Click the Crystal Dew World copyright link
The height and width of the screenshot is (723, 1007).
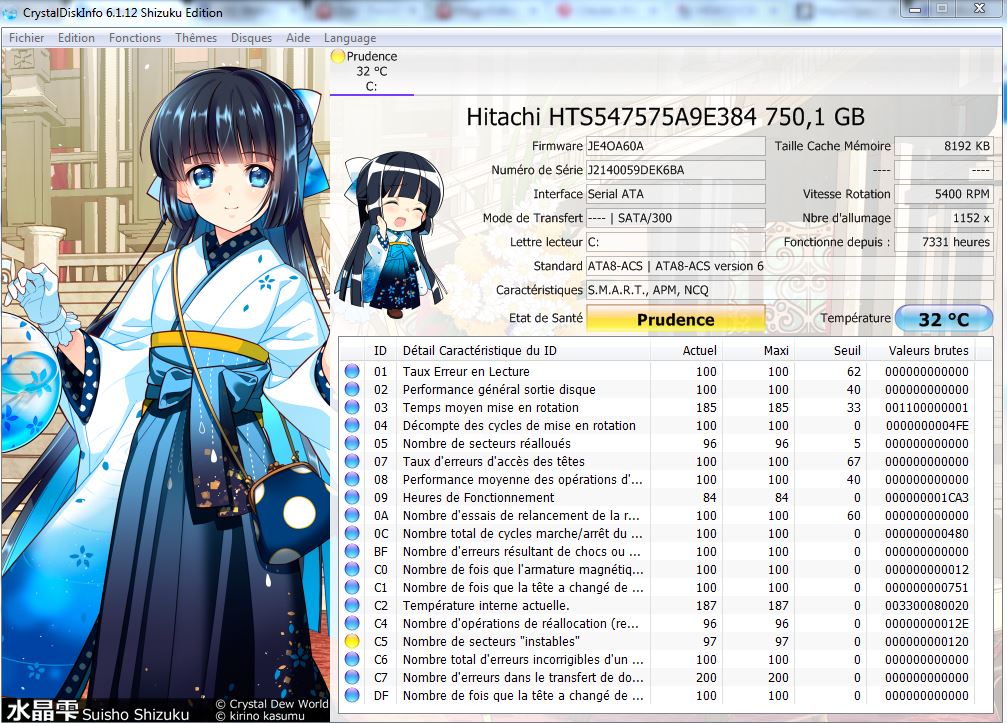[272, 704]
